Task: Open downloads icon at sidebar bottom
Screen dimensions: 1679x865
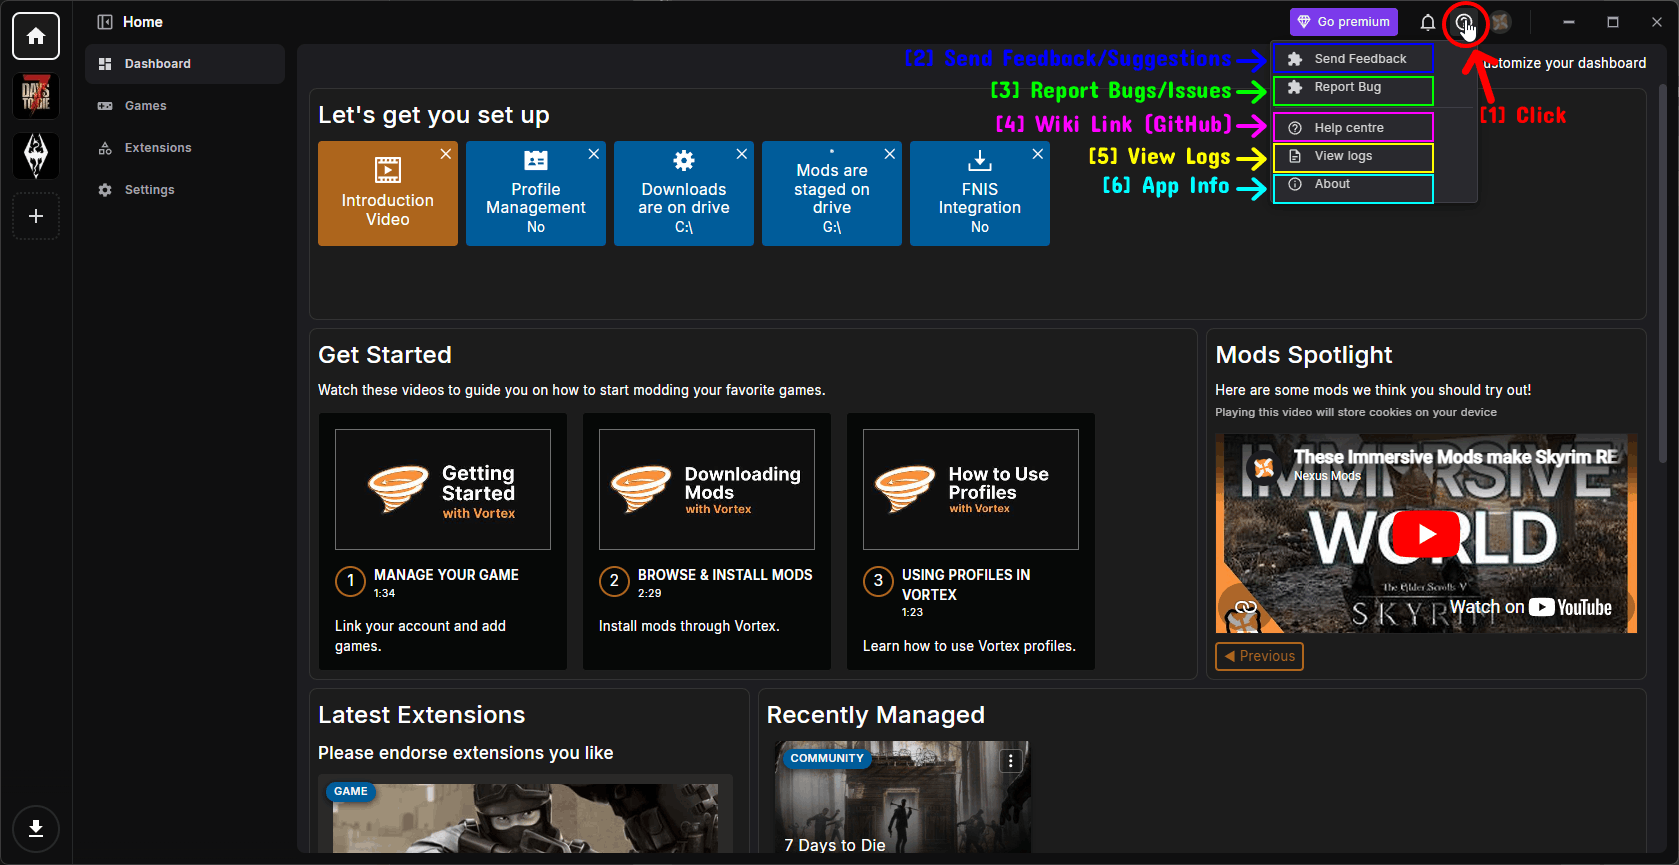Action: [x=36, y=828]
